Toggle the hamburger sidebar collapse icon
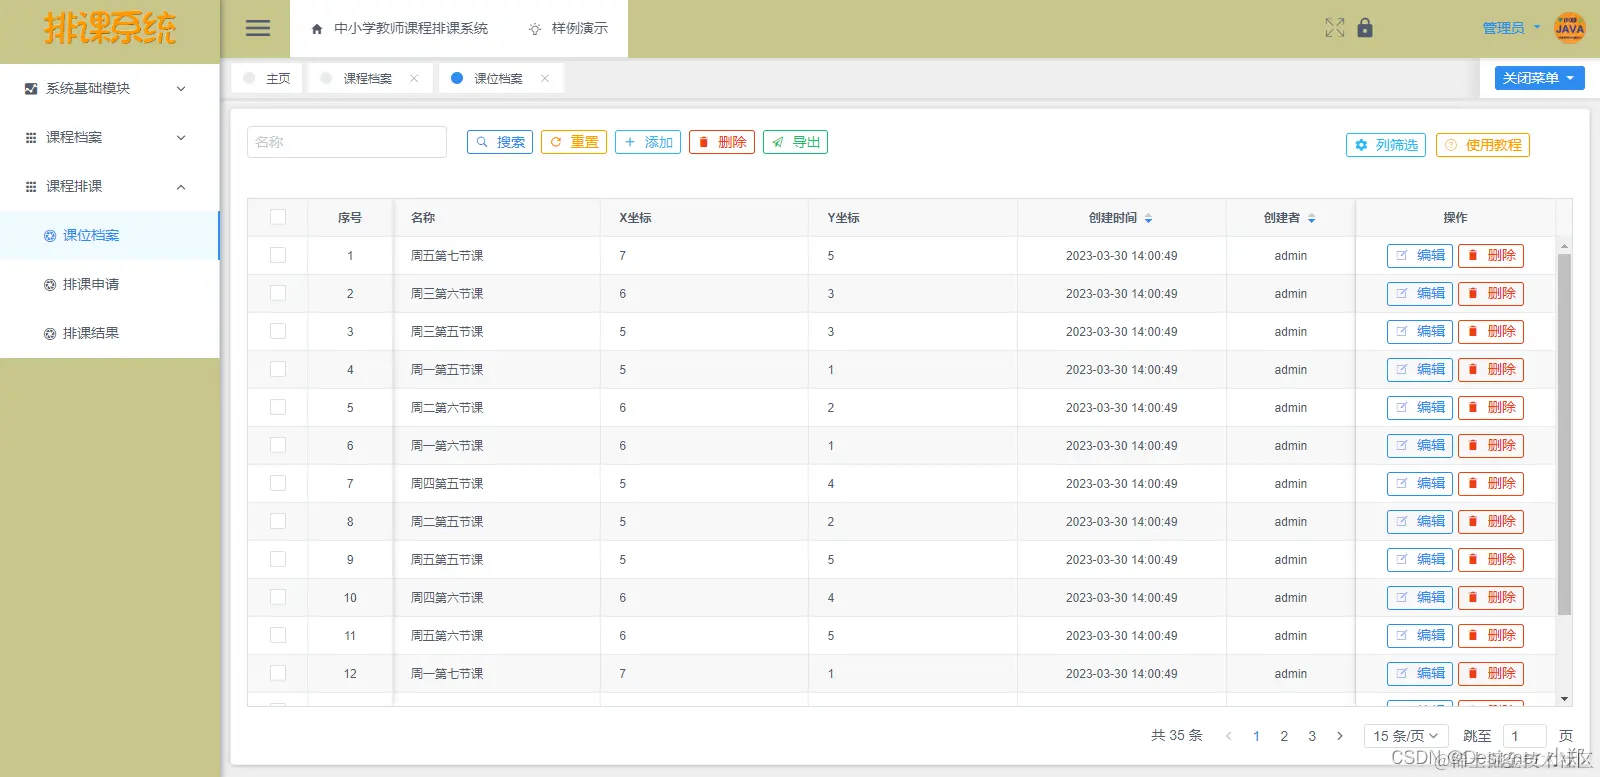1600x777 pixels. (258, 28)
